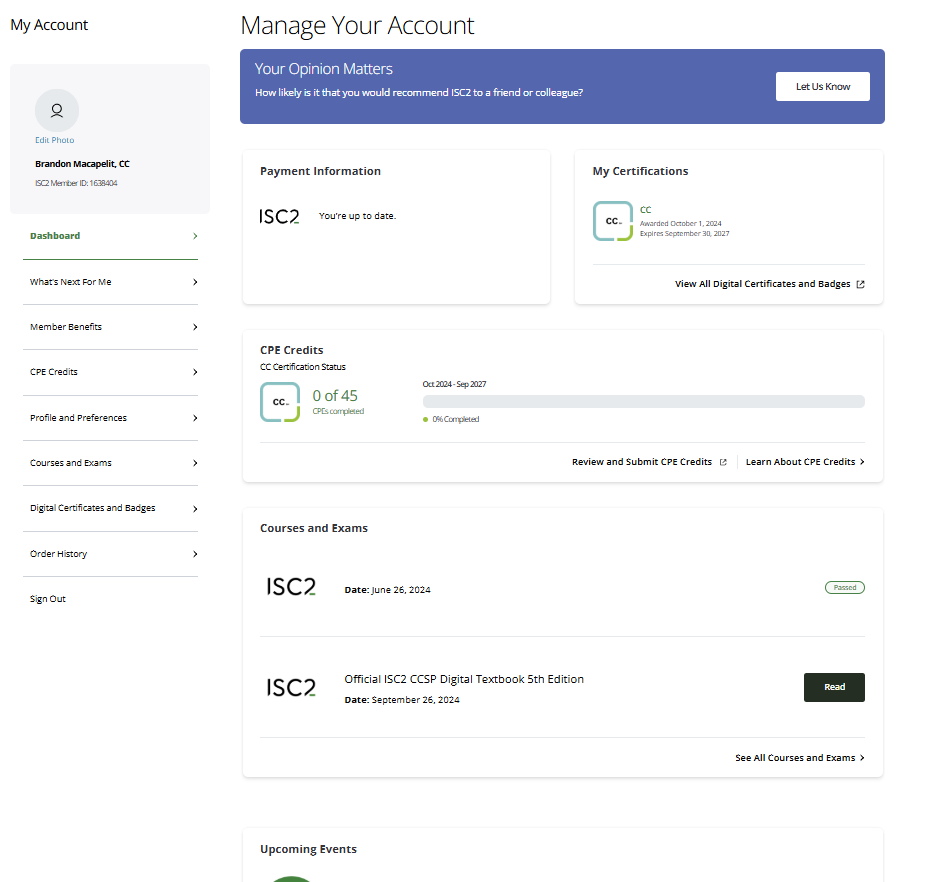Click the Passed status badge
925x882 pixels.
tap(844, 588)
